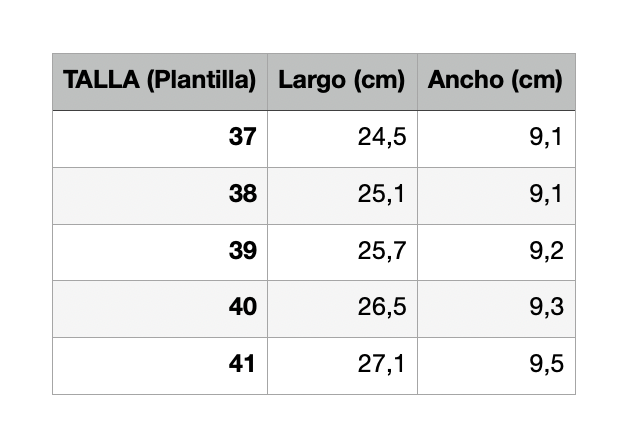Viewport: 620px width, 434px height.
Task: Click the "(cm)" unit beside Largo
Action: (x=380, y=81)
